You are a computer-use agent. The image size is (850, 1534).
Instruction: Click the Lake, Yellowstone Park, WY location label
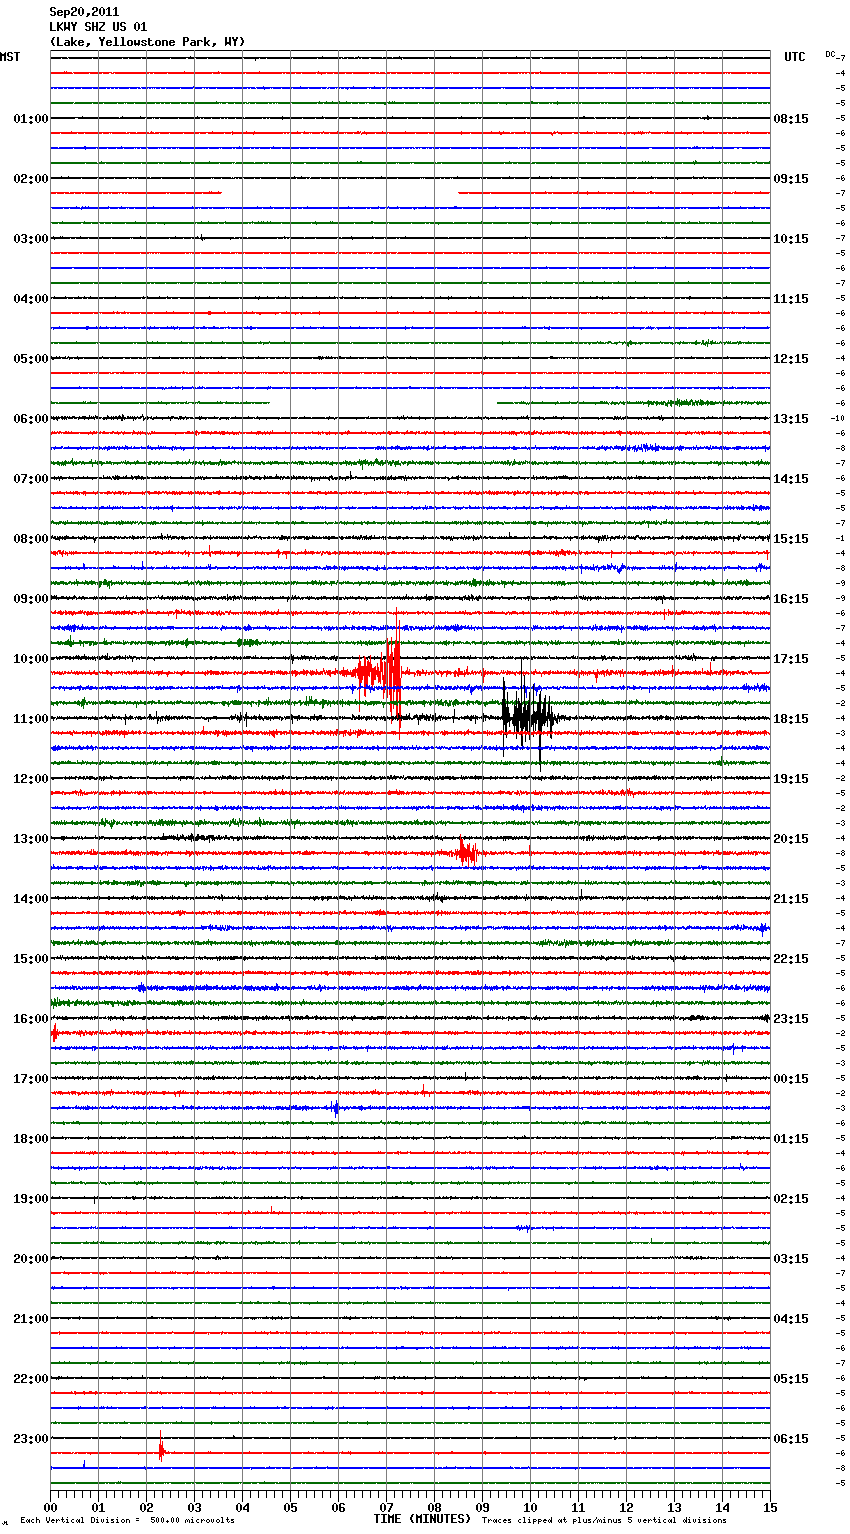(147, 42)
